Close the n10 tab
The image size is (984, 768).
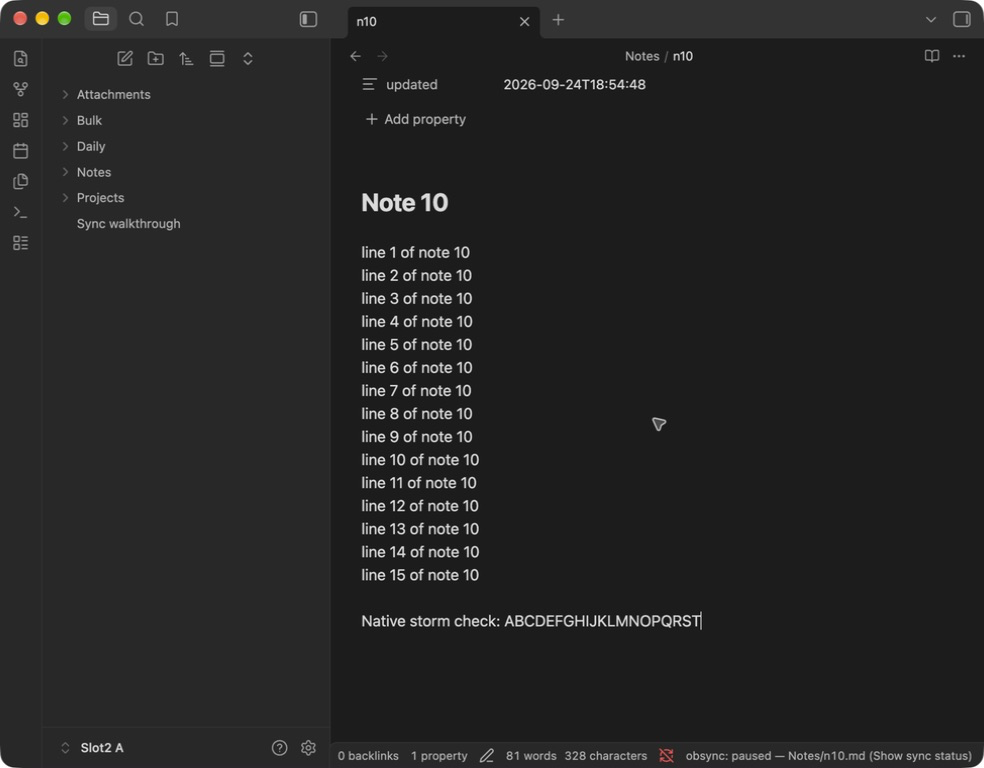point(525,21)
